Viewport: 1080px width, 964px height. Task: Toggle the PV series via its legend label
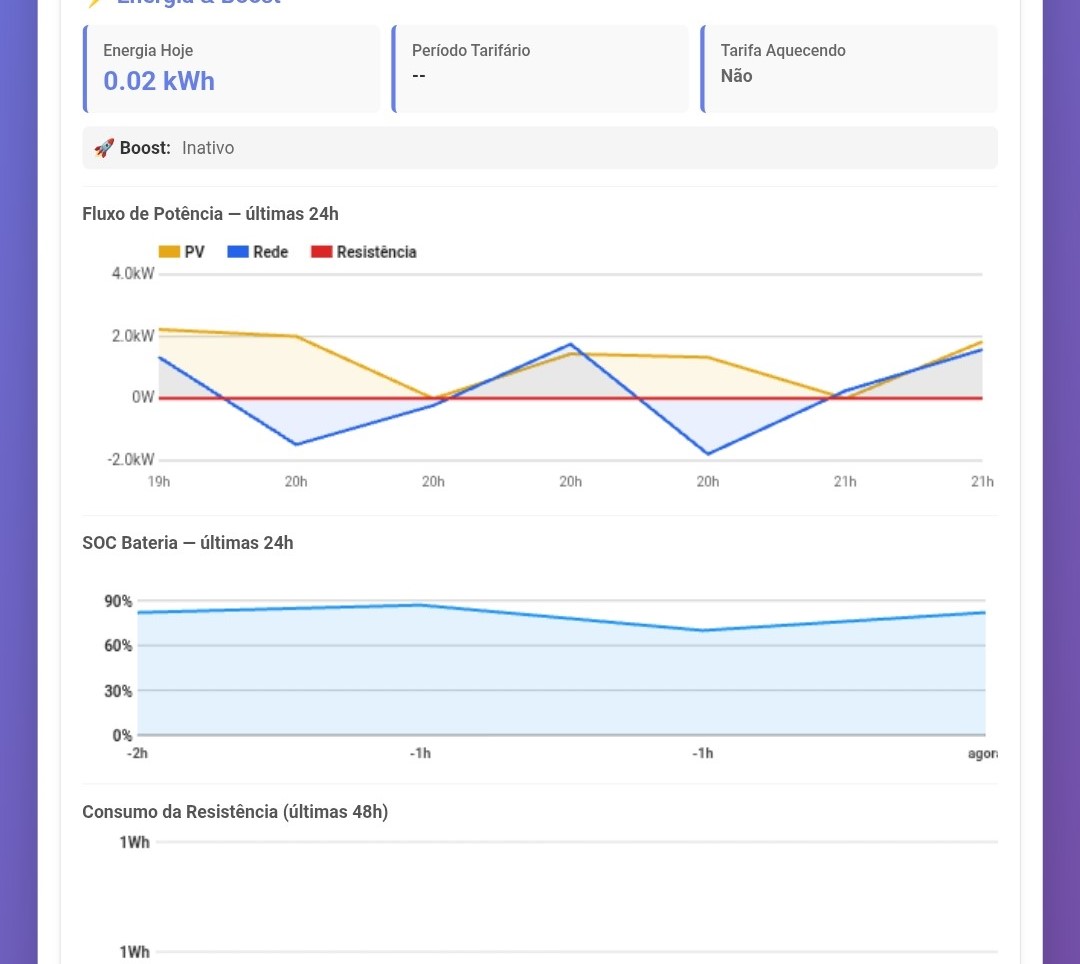click(194, 252)
